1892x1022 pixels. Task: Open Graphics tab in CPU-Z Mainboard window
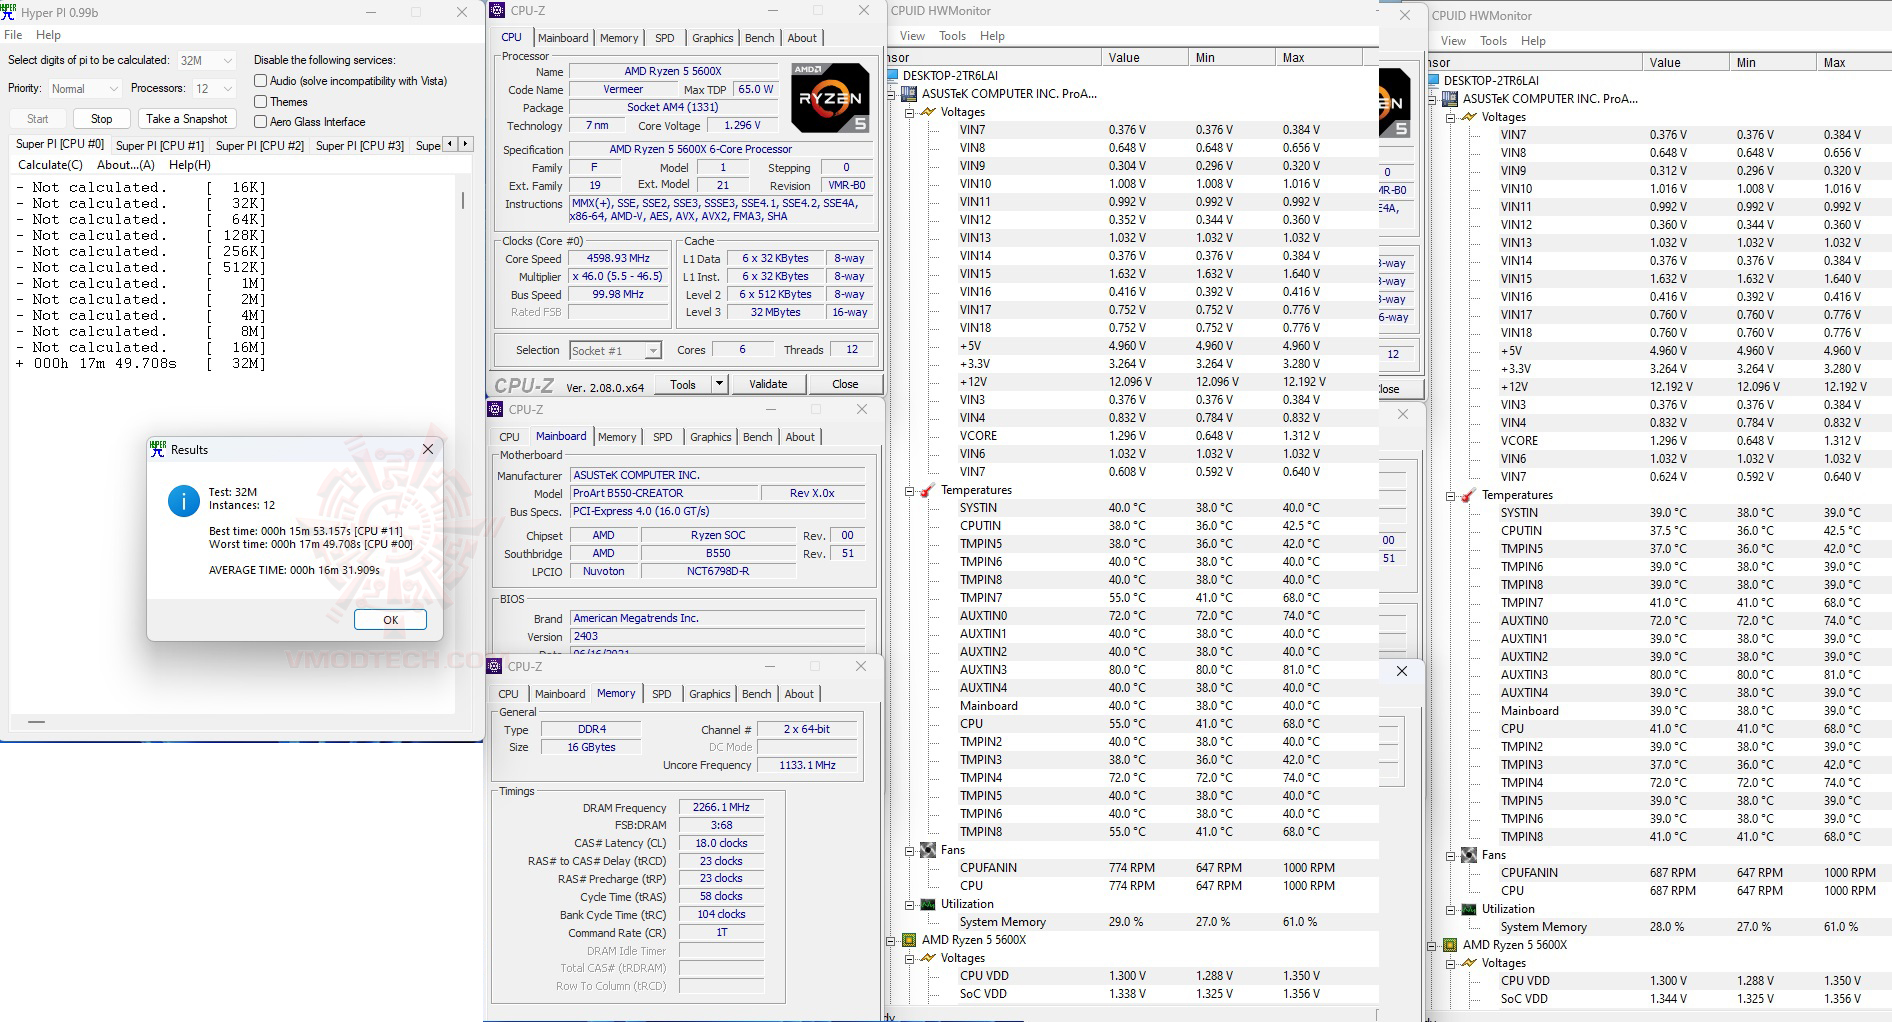click(711, 437)
